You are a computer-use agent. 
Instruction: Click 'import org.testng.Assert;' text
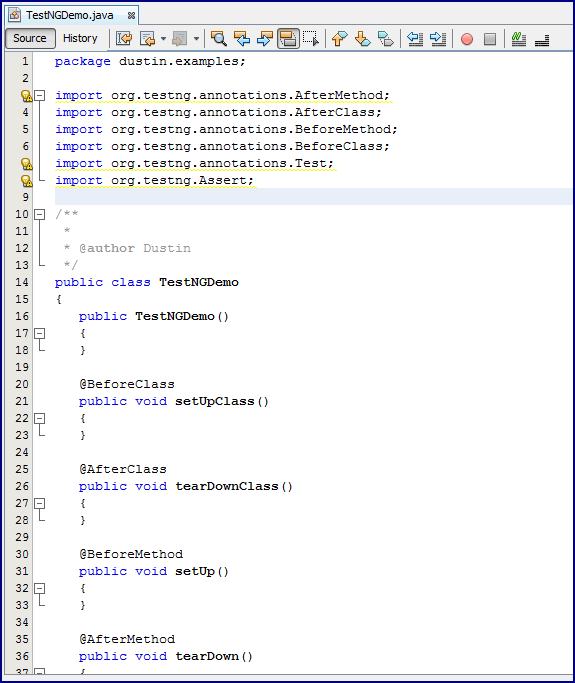coord(154,180)
